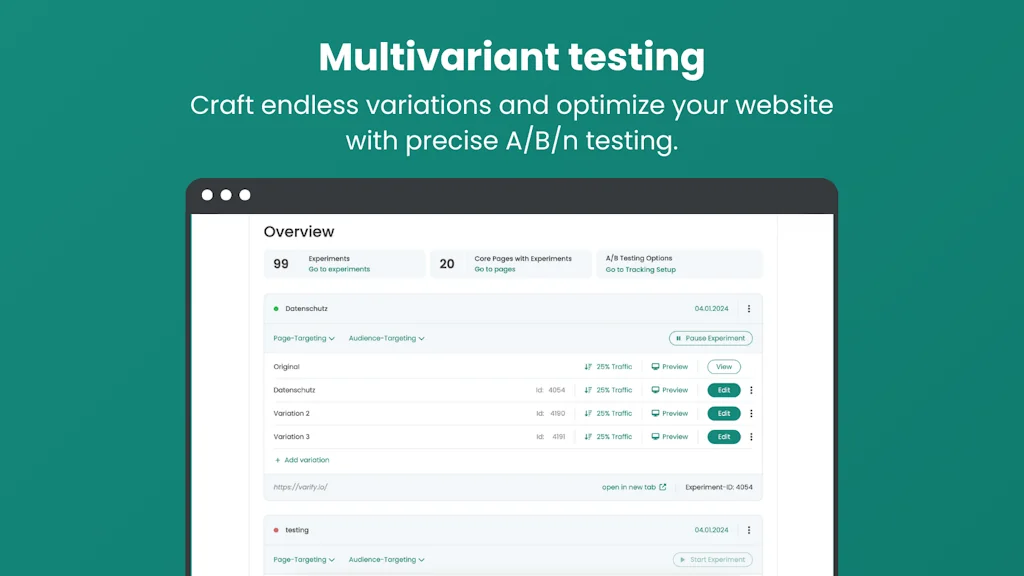Click the pause icon on Pause Experiment
The width and height of the screenshot is (1024, 576).
pyautogui.click(x=678, y=338)
